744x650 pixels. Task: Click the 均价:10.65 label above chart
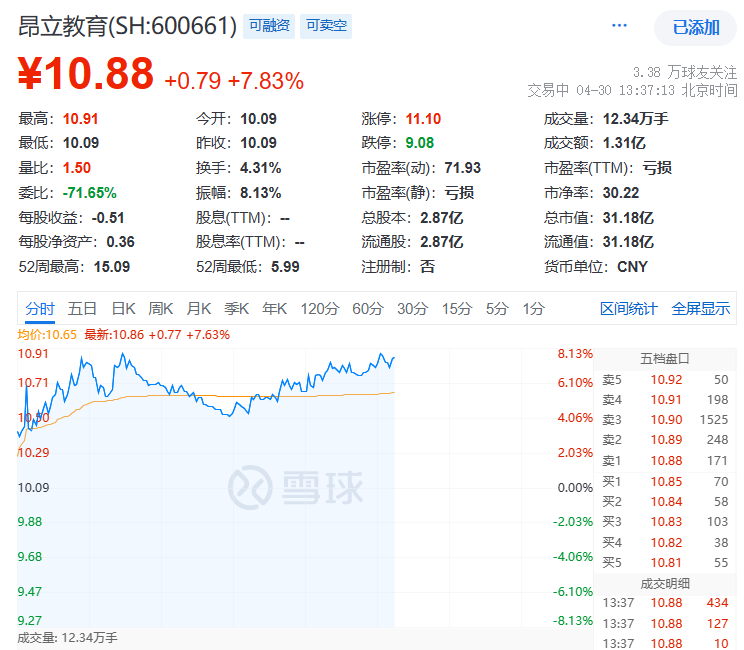click(47, 334)
